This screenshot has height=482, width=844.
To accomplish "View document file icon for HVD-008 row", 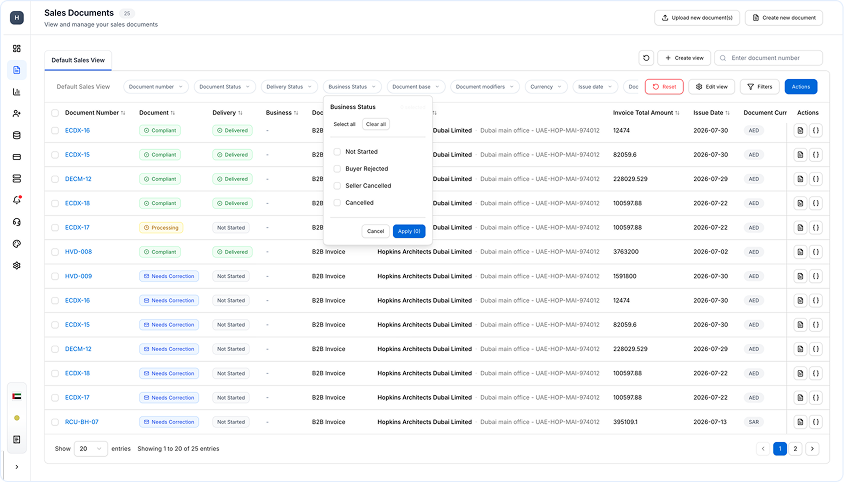I will point(800,252).
